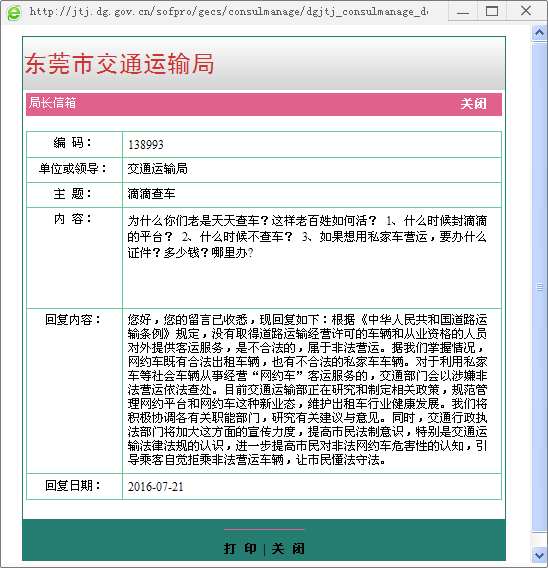Click the reply content paragraph text
This screenshot has height=568, width=548.
[307, 390]
